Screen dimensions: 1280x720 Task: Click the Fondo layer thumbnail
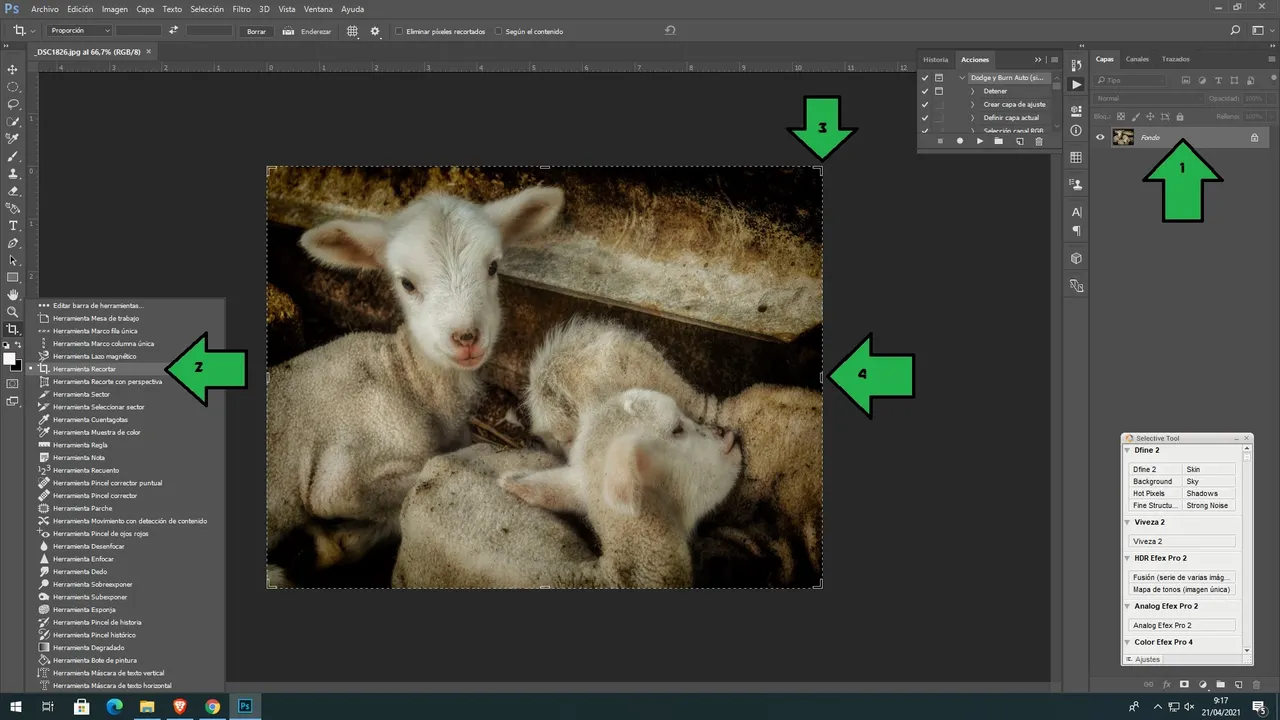[x=1124, y=137]
